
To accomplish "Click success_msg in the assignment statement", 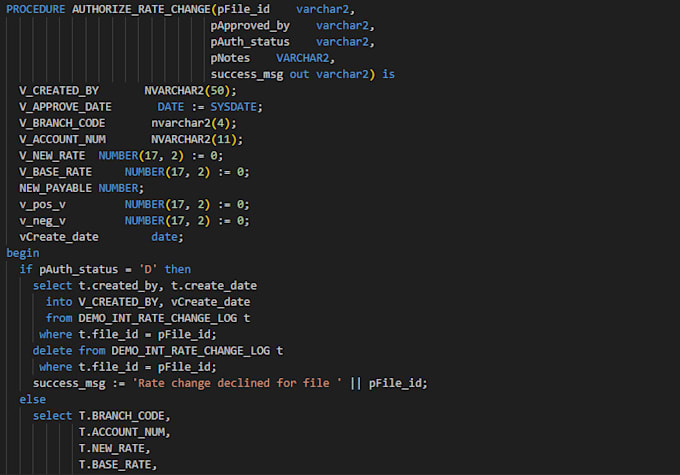I will pos(69,383).
